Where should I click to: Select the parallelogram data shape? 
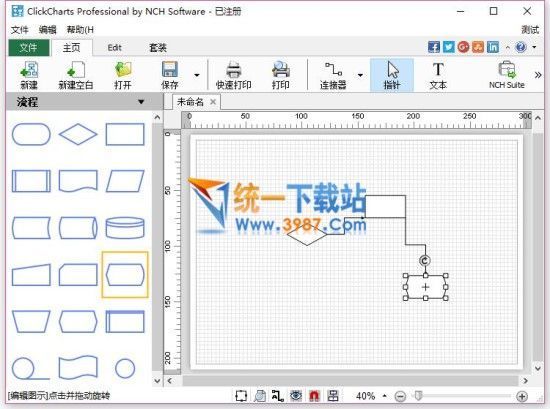tap(125, 181)
